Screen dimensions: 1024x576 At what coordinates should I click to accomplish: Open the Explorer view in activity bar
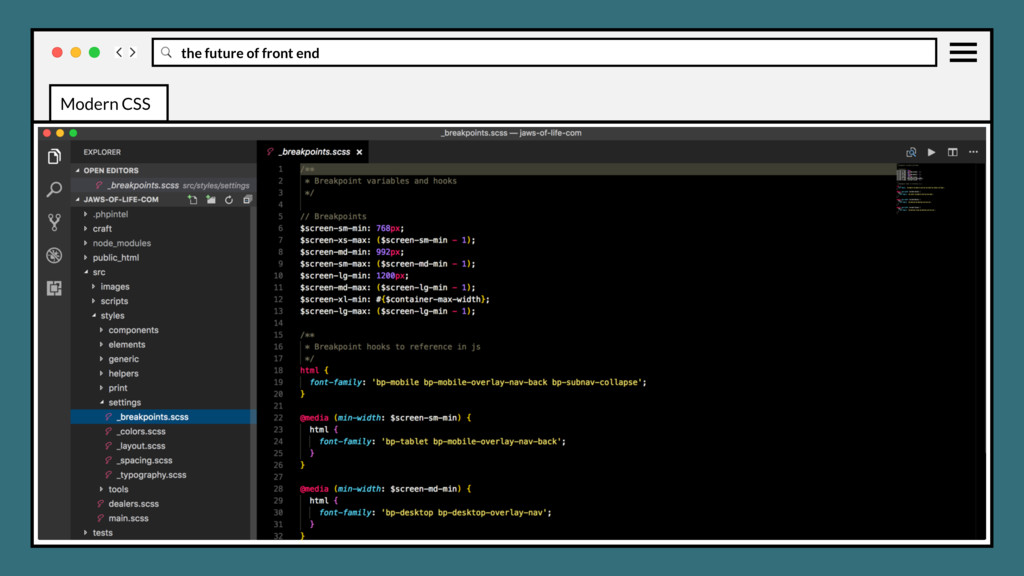click(54, 156)
